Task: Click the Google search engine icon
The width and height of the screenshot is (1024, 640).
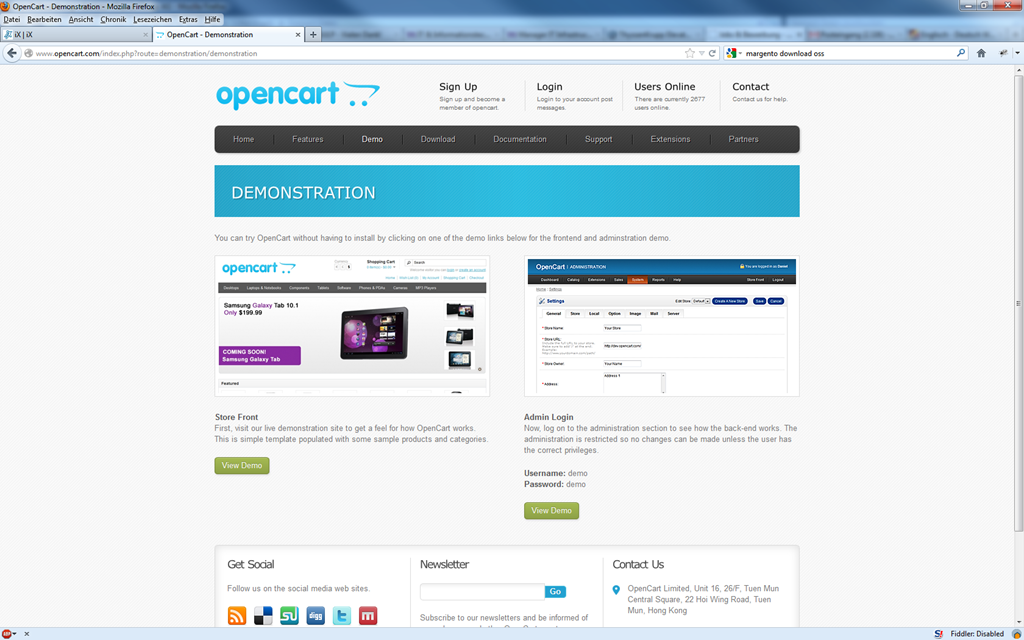Action: click(x=731, y=54)
